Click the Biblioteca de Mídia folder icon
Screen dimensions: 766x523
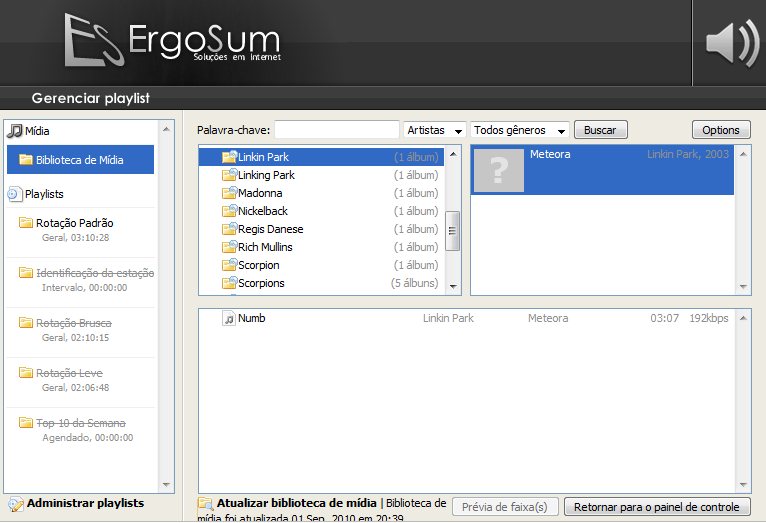tap(26, 159)
